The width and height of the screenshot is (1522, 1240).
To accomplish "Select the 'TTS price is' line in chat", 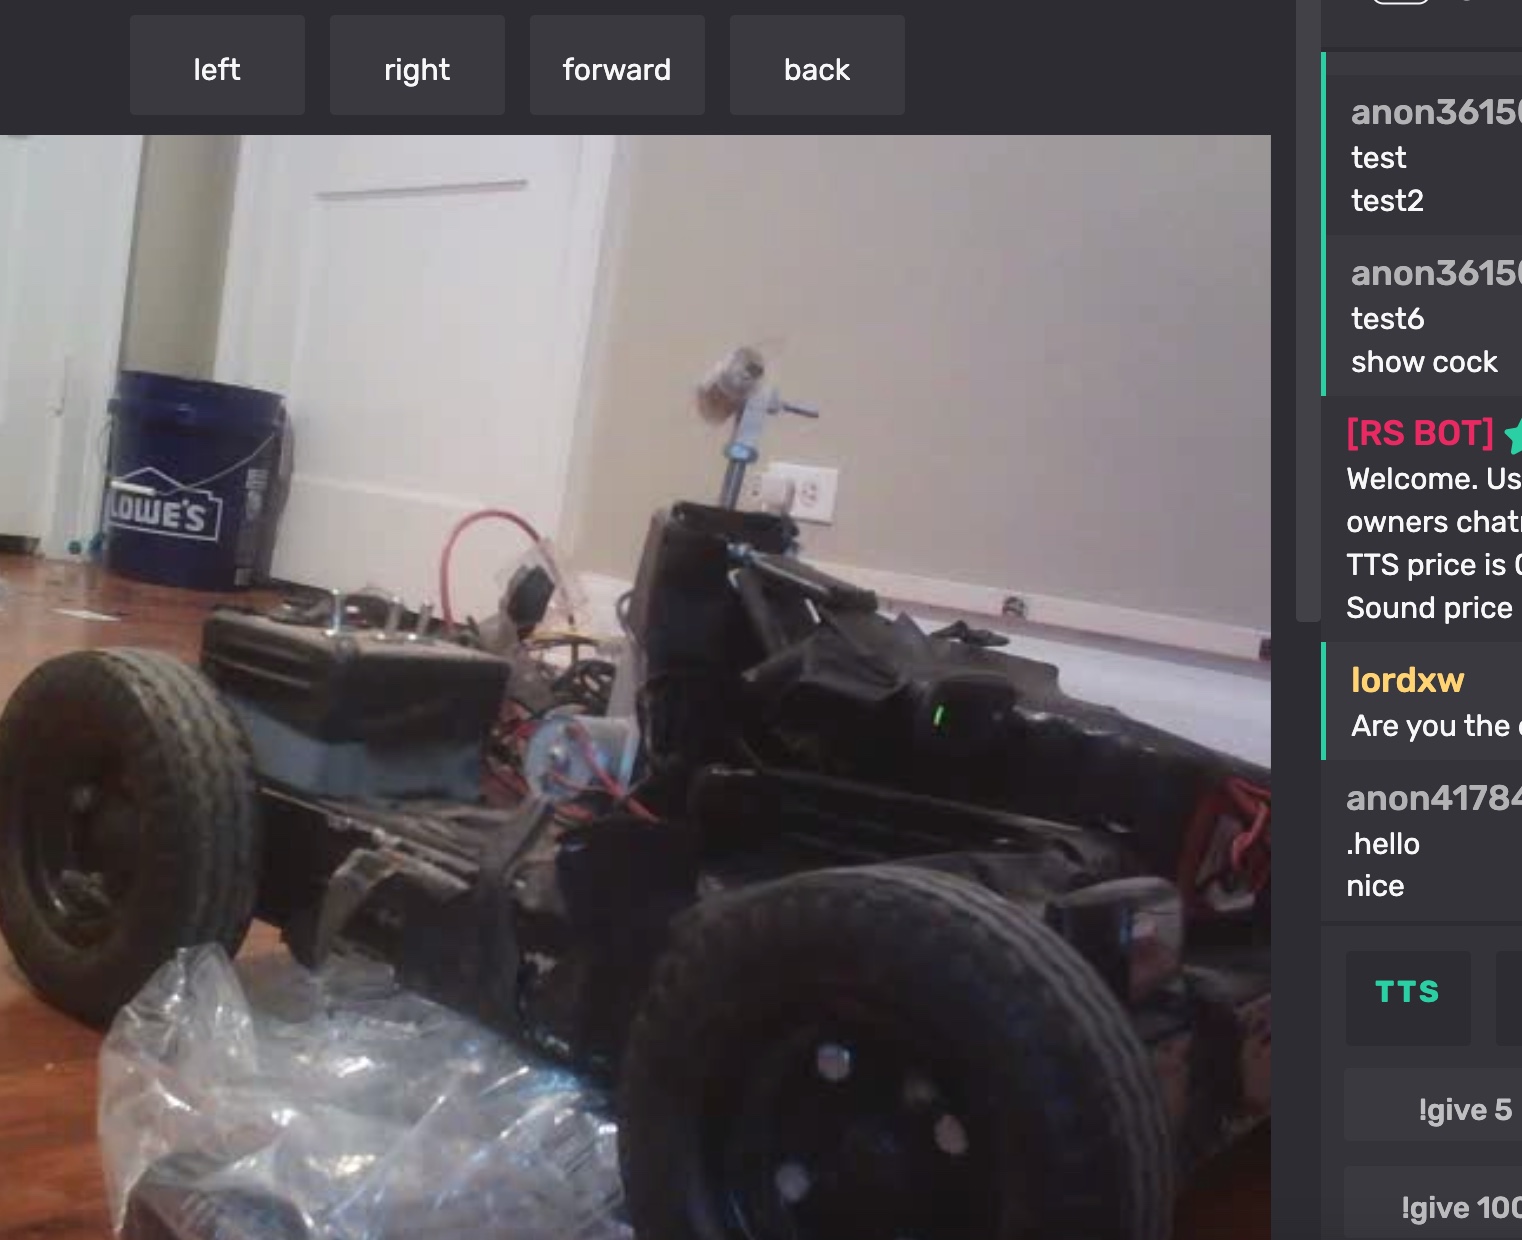I will [x=1433, y=565].
